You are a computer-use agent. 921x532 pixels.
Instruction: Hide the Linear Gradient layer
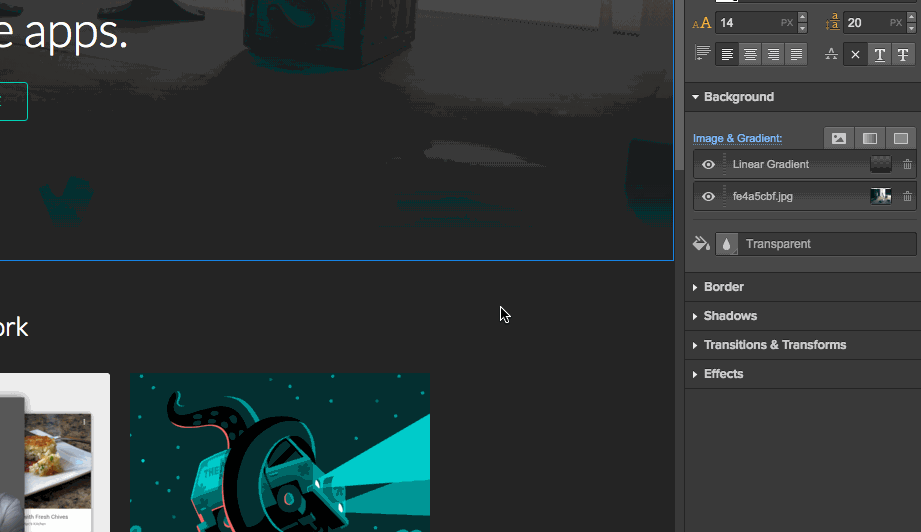(x=708, y=165)
